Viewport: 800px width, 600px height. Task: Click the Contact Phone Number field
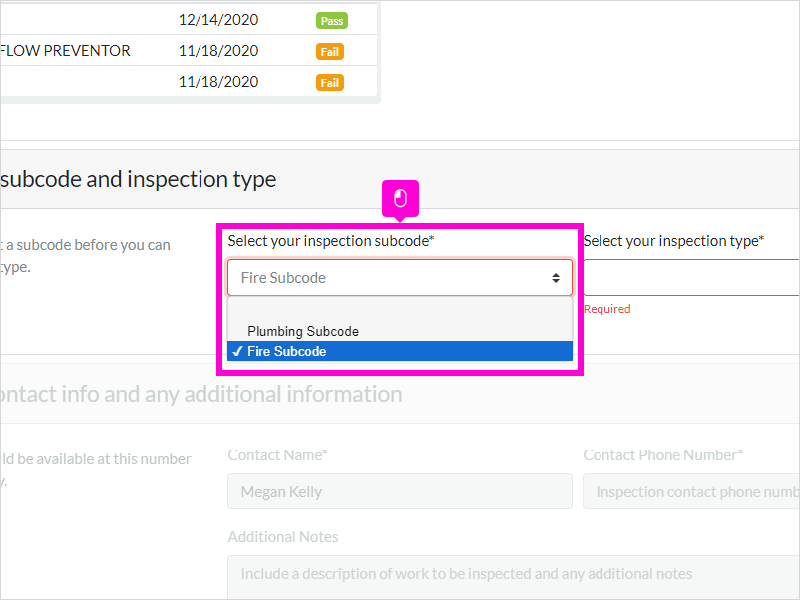[691, 491]
